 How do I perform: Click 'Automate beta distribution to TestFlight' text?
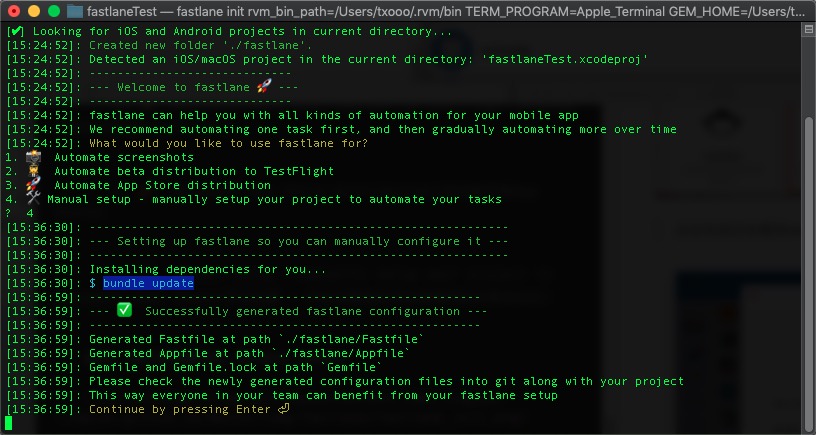[194, 171]
